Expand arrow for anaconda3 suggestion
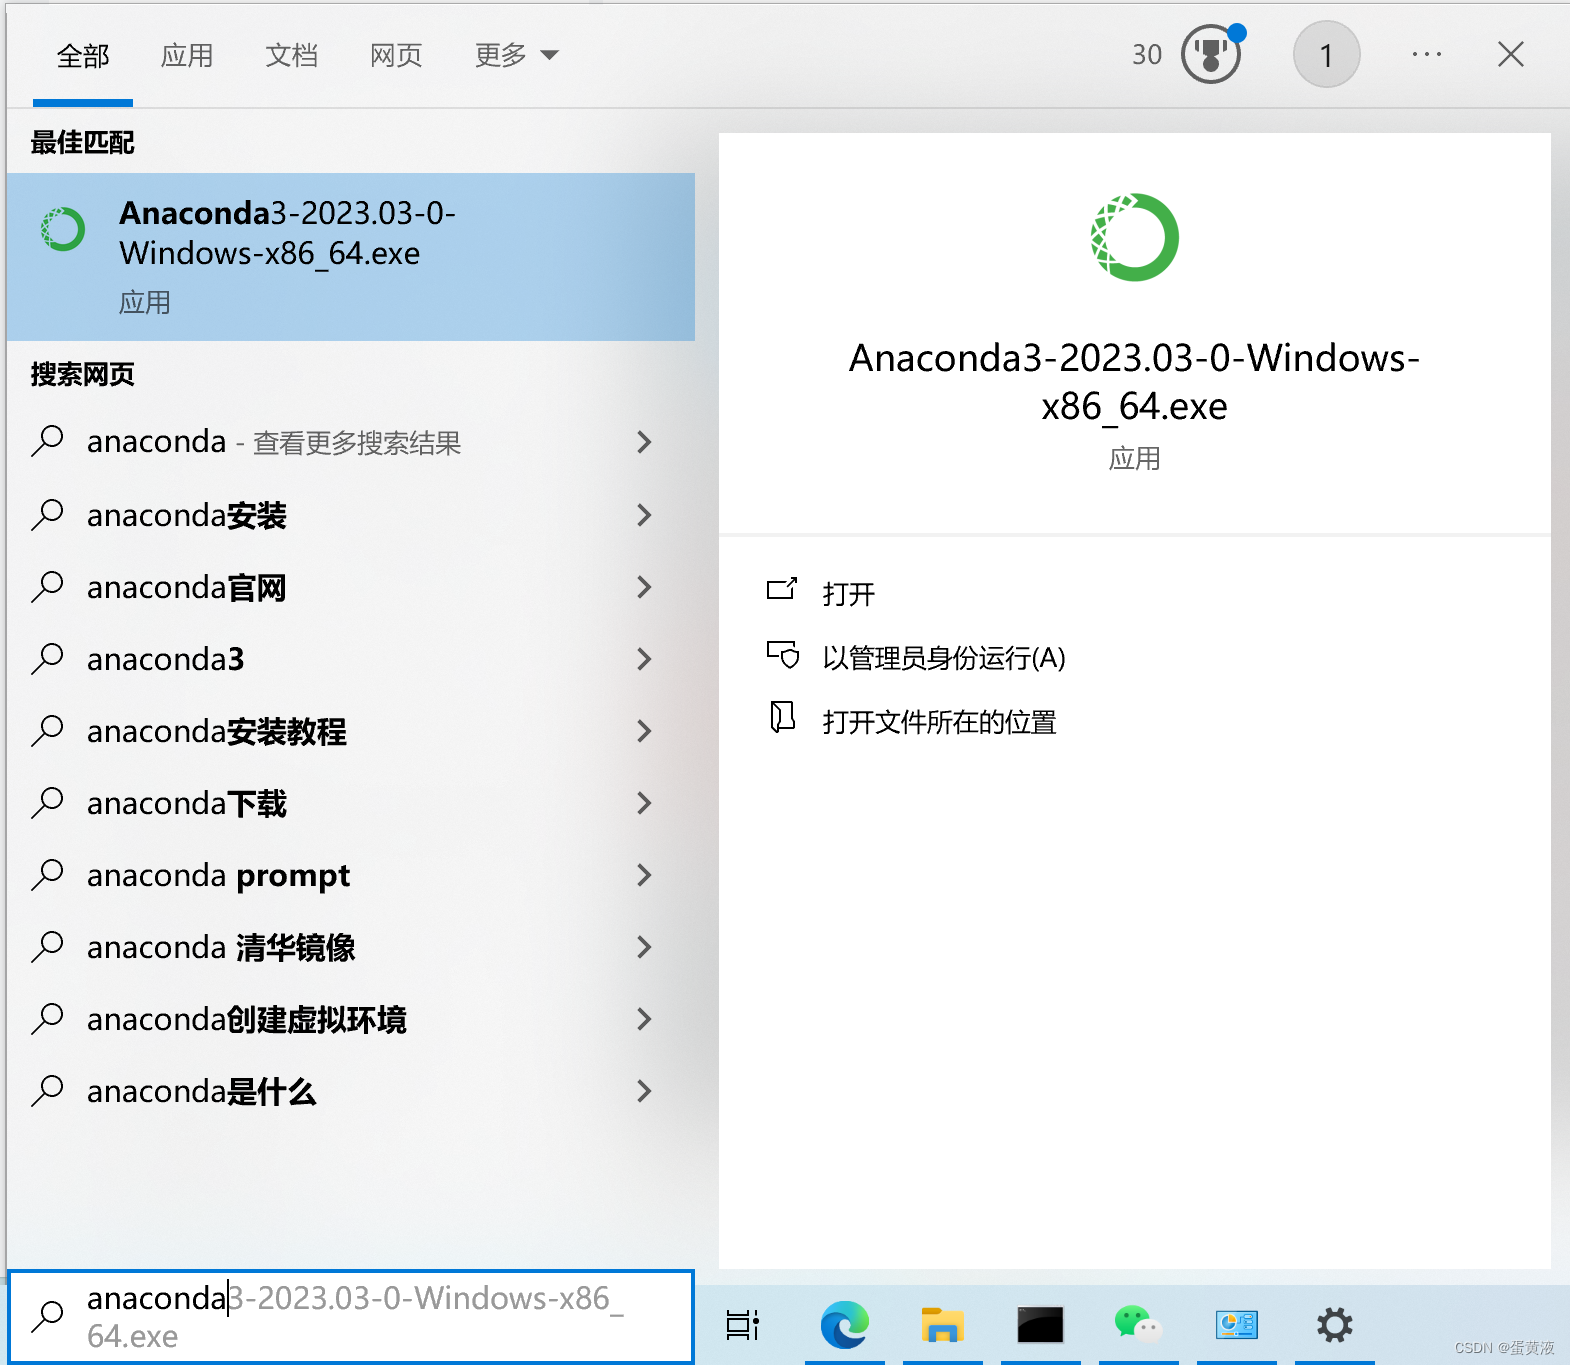Screen dimensions: 1570x1365 pos(644,659)
